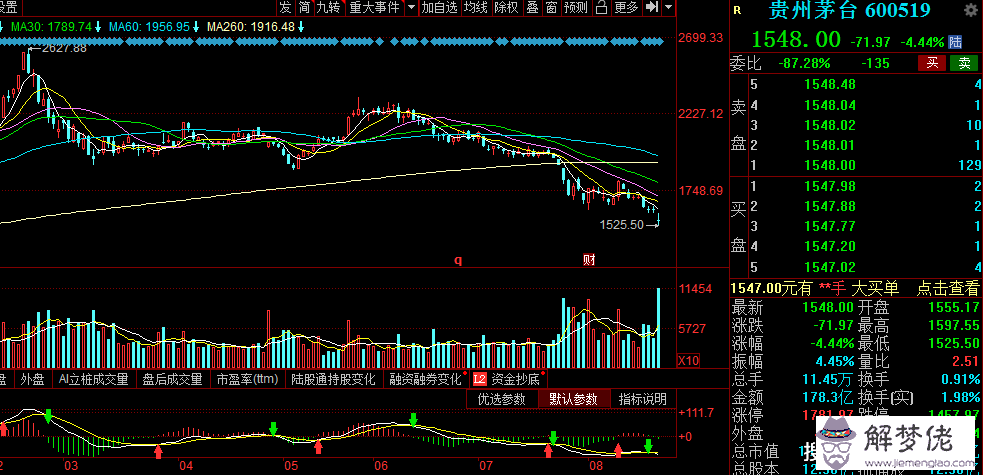
Task: Click the 点击查看 link
Action: click(x=947, y=288)
